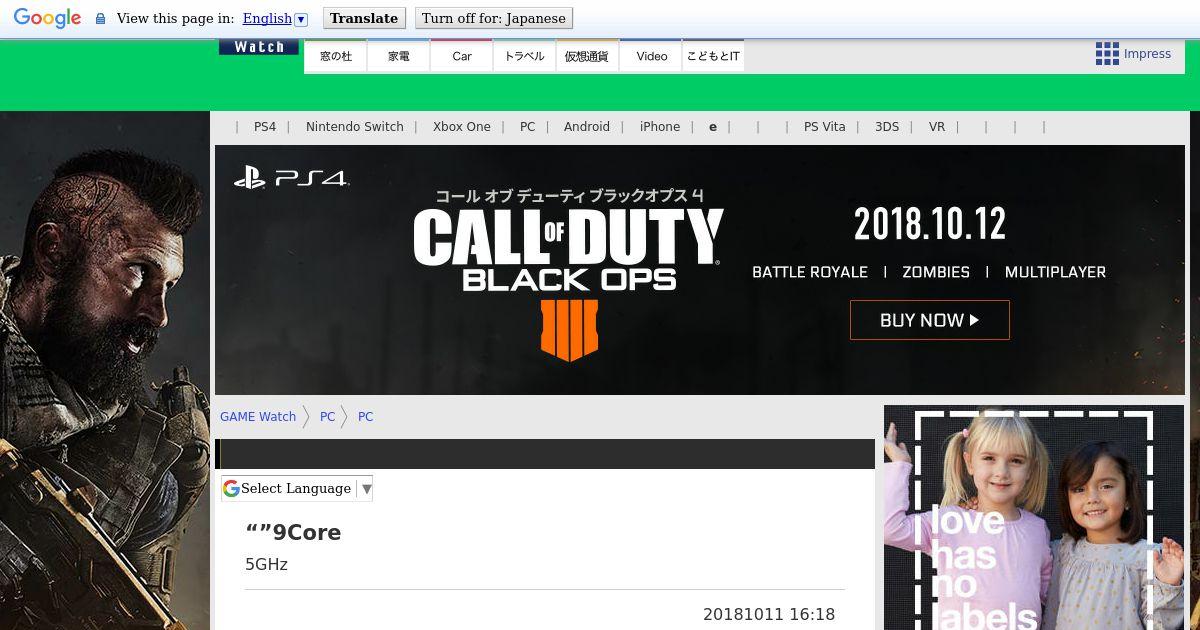Click the 5GHz subtitle text
The width and height of the screenshot is (1200, 630).
266,564
